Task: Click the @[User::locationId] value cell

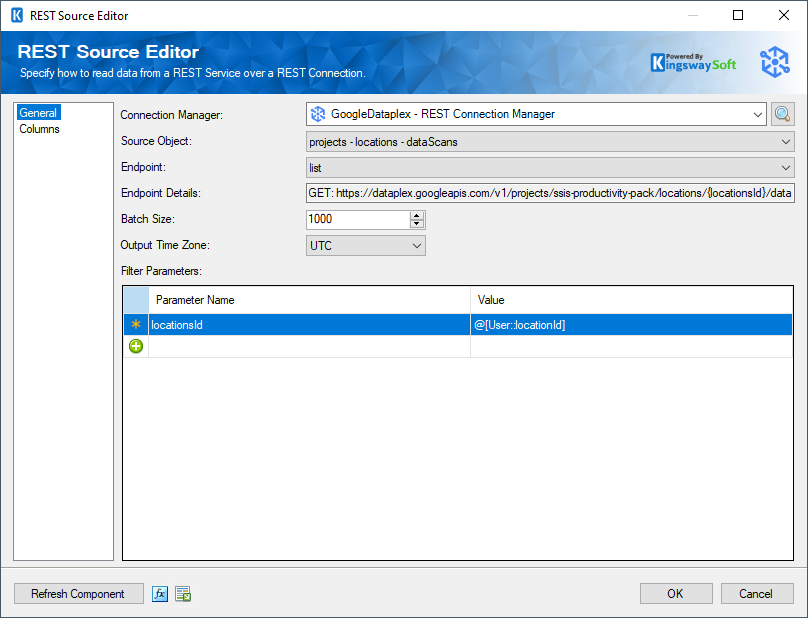Action: coord(631,325)
